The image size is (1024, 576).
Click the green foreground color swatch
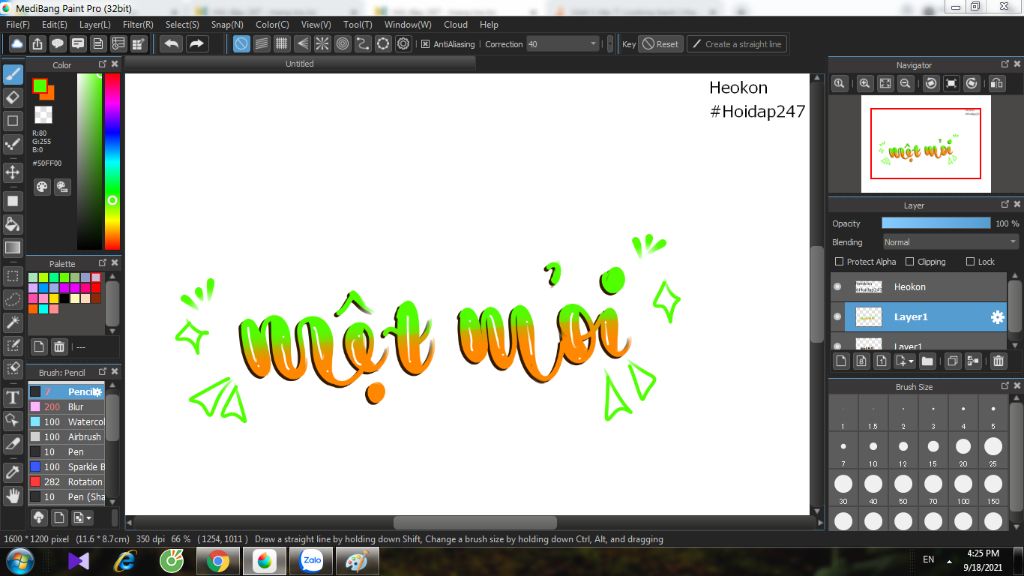[x=40, y=86]
